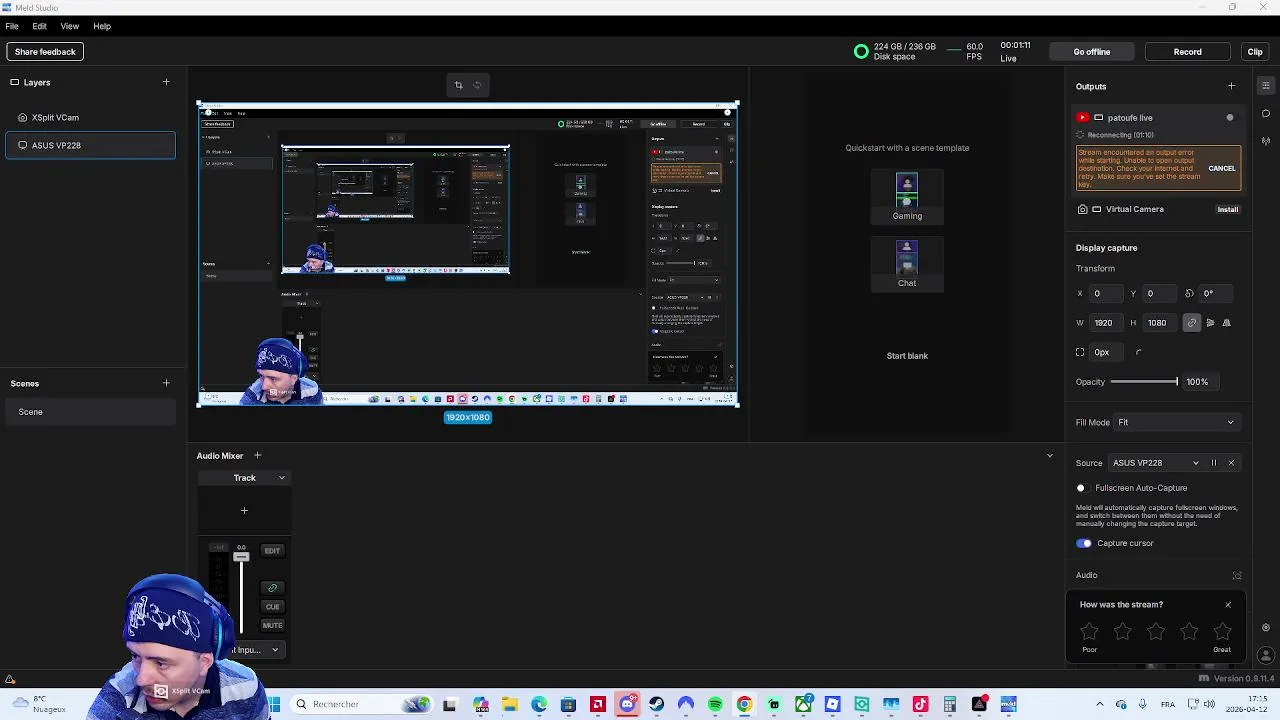
Task: Click the crop tool icon above the canvas
Action: [x=459, y=85]
